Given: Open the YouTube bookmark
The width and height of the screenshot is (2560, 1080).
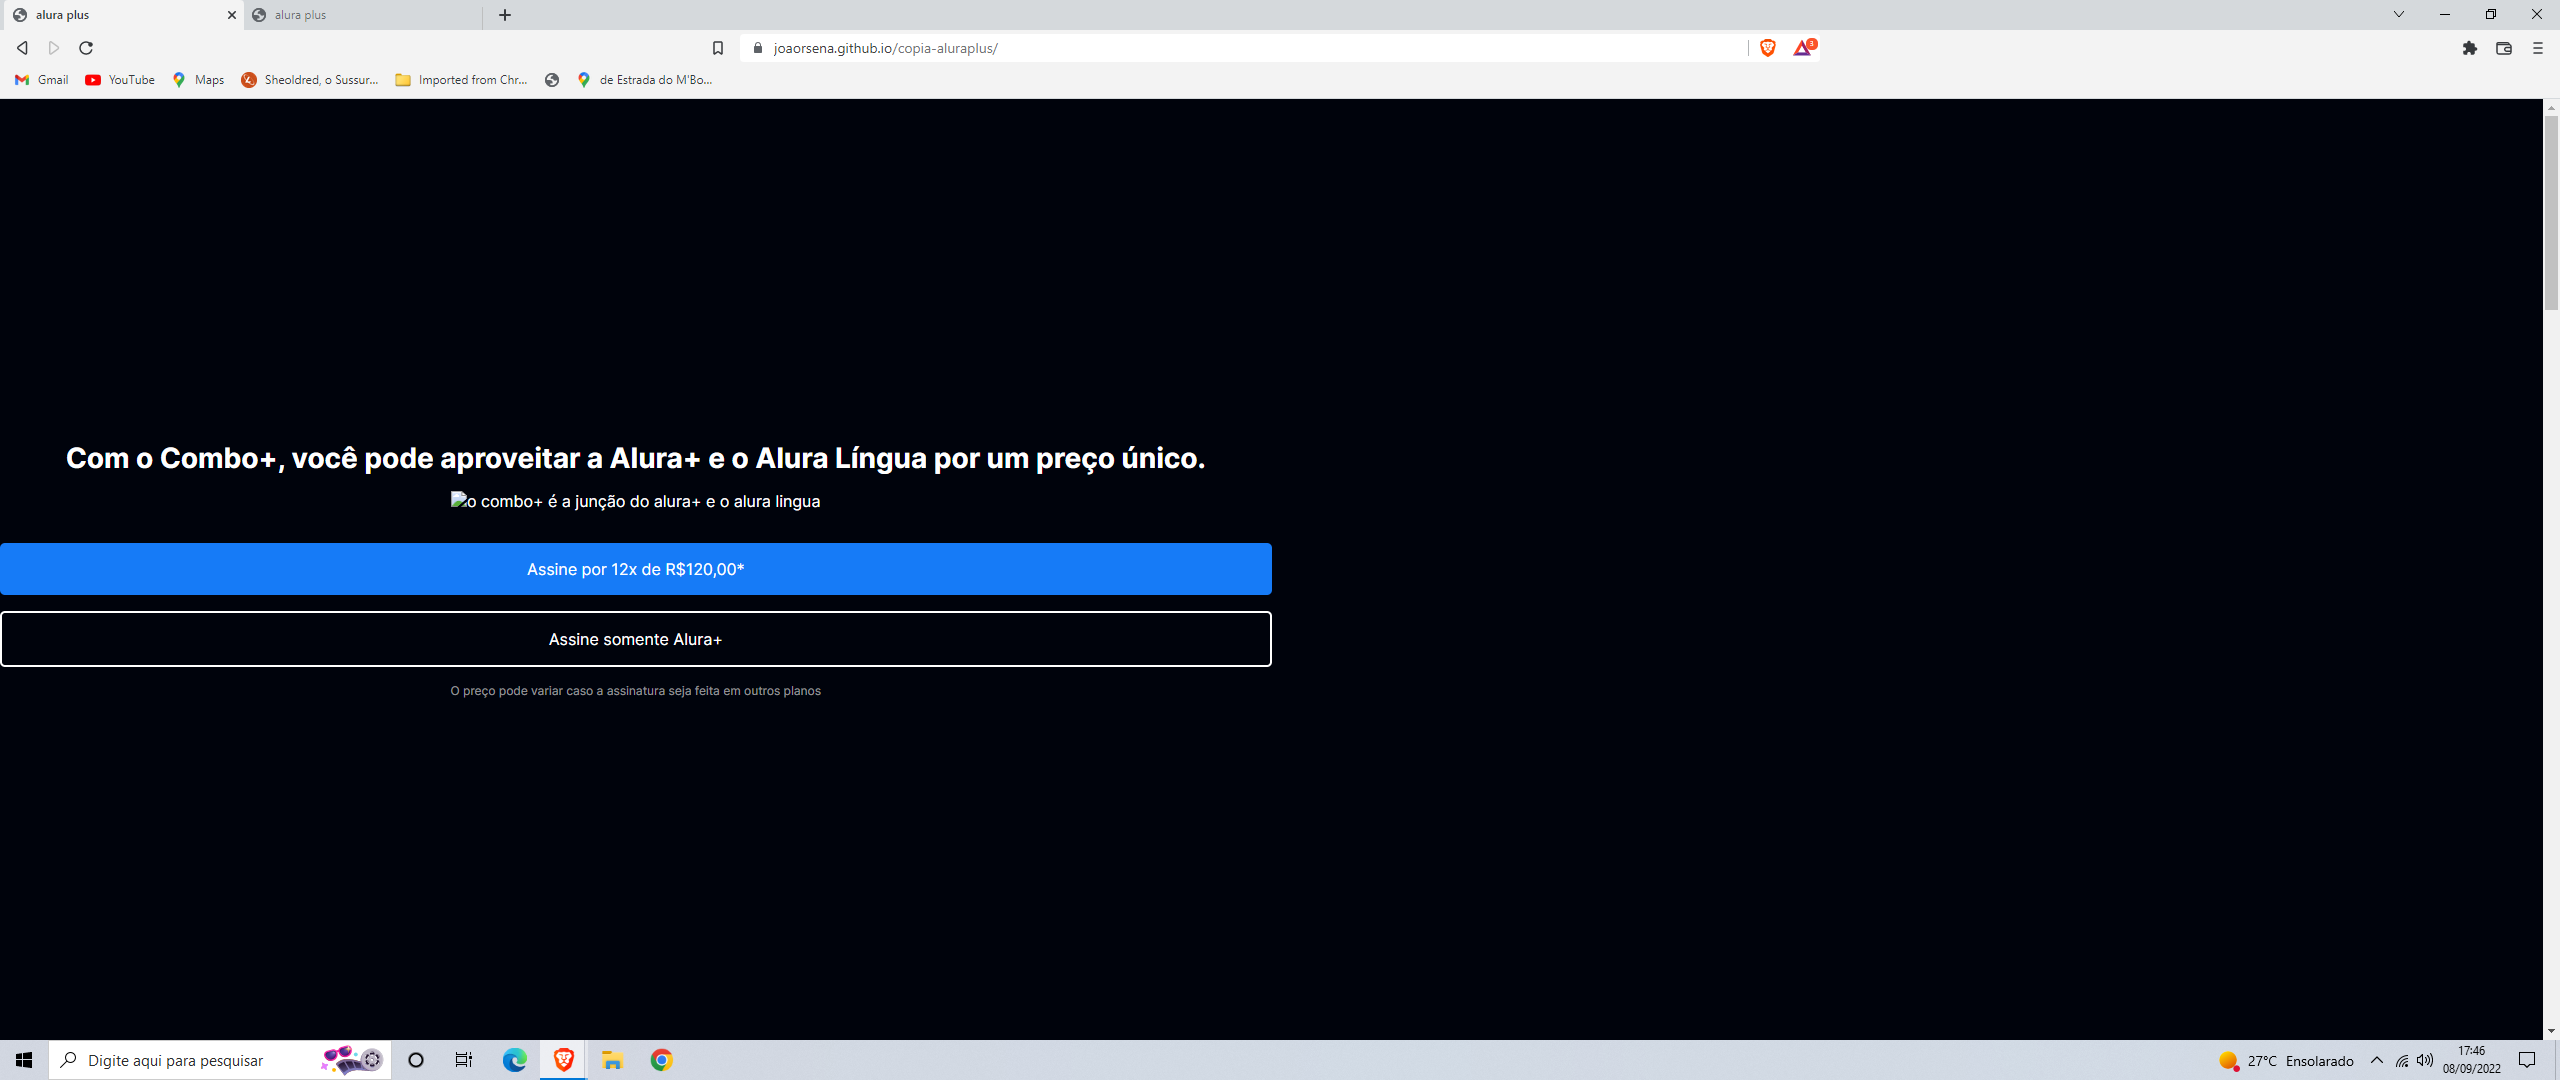Looking at the screenshot, I should 120,80.
